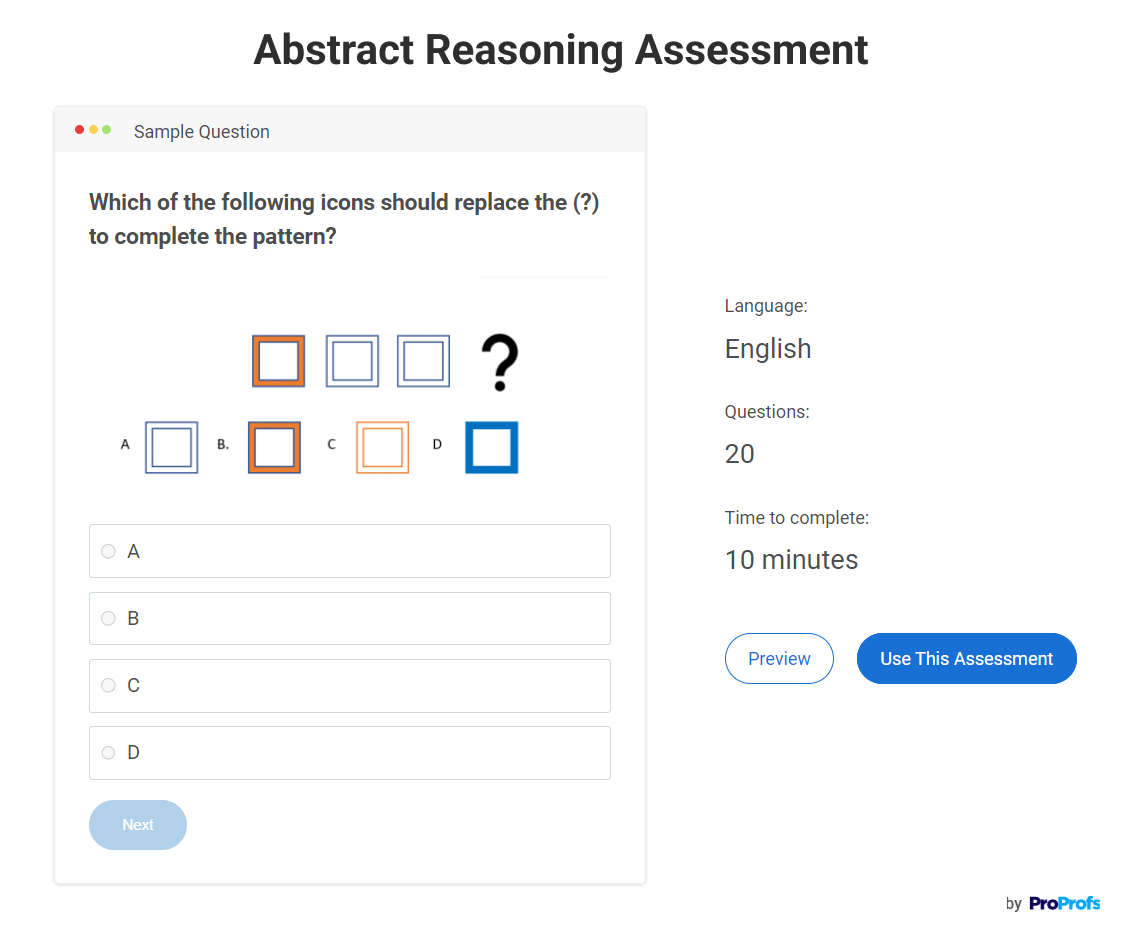Click the yellow dot in the window header
1121x928 pixels.
(x=93, y=130)
